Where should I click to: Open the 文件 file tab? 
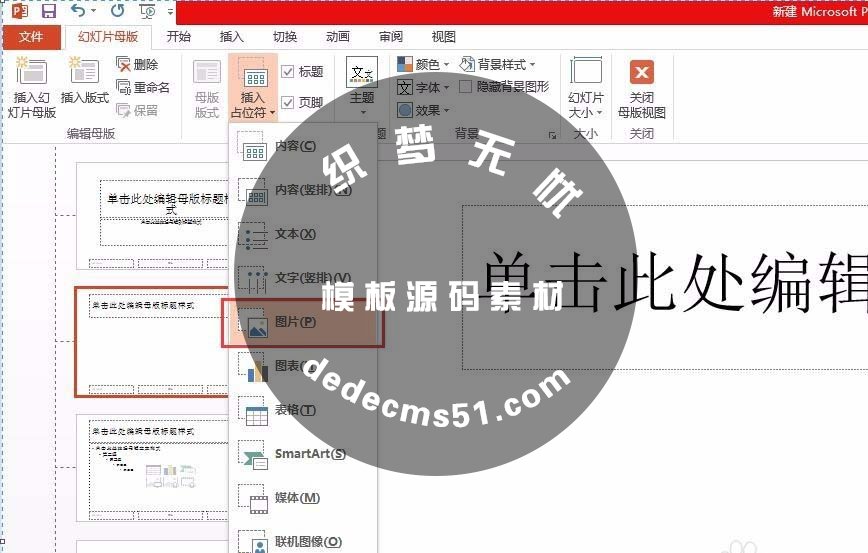pos(31,37)
